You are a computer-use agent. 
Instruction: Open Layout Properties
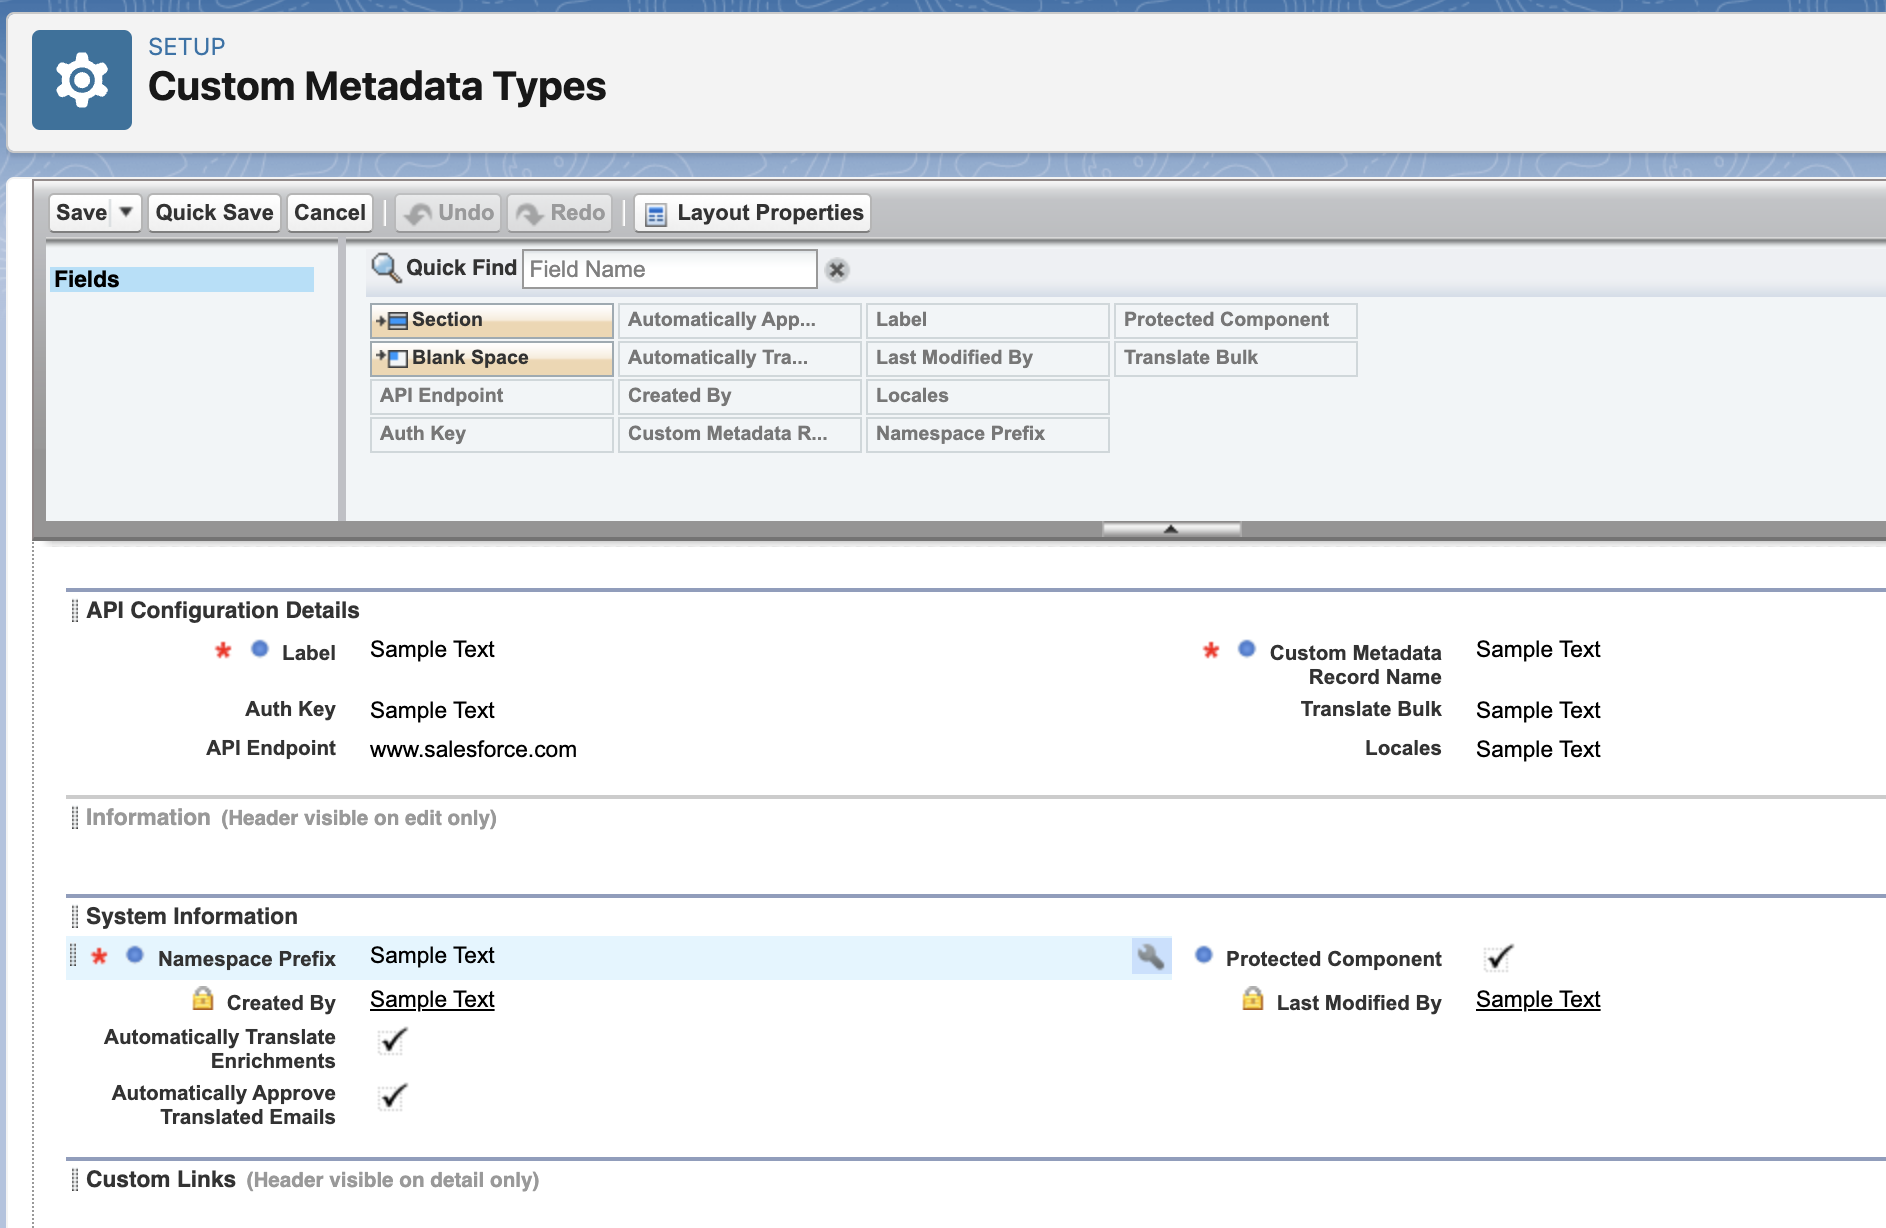click(x=753, y=213)
